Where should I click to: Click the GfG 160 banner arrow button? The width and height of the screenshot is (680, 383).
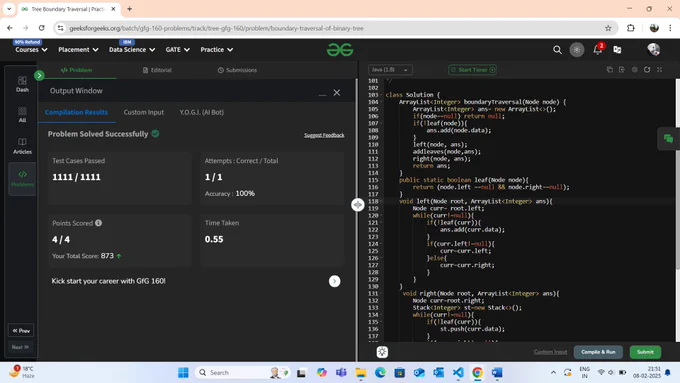click(x=334, y=281)
